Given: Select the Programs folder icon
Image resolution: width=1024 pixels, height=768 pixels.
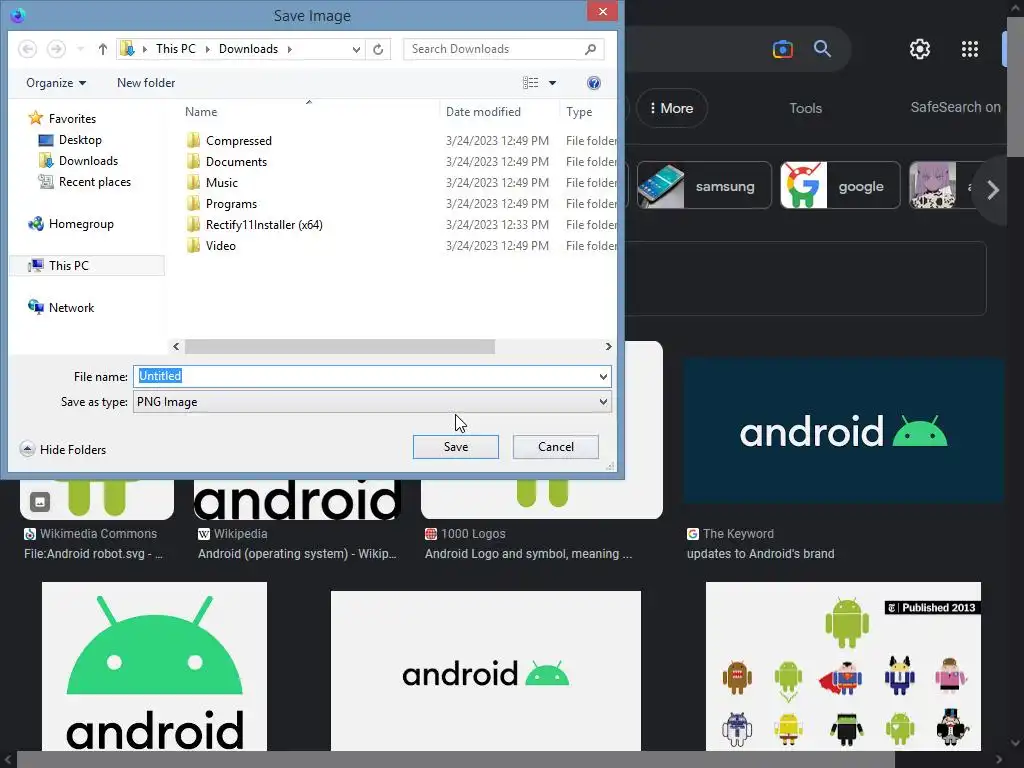Looking at the screenshot, I should [193, 204].
